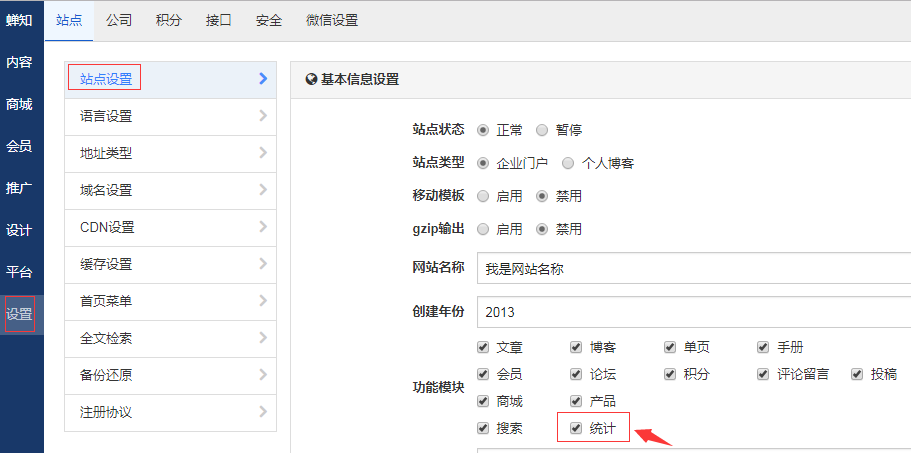The width and height of the screenshot is (911, 453).
Task: Toggle the 会员 module checkbox
Action: point(483,374)
